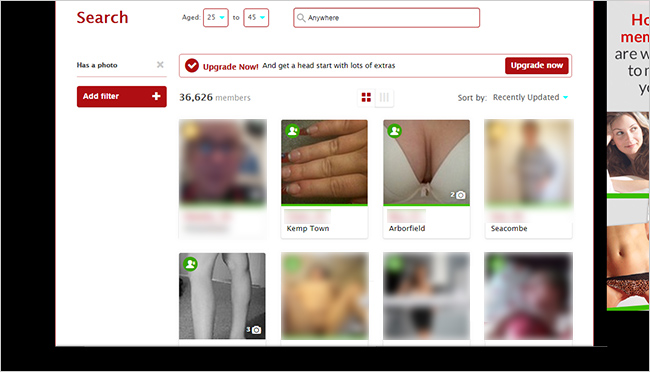
Task: Click the 36,626 members count text
Action: point(215,97)
